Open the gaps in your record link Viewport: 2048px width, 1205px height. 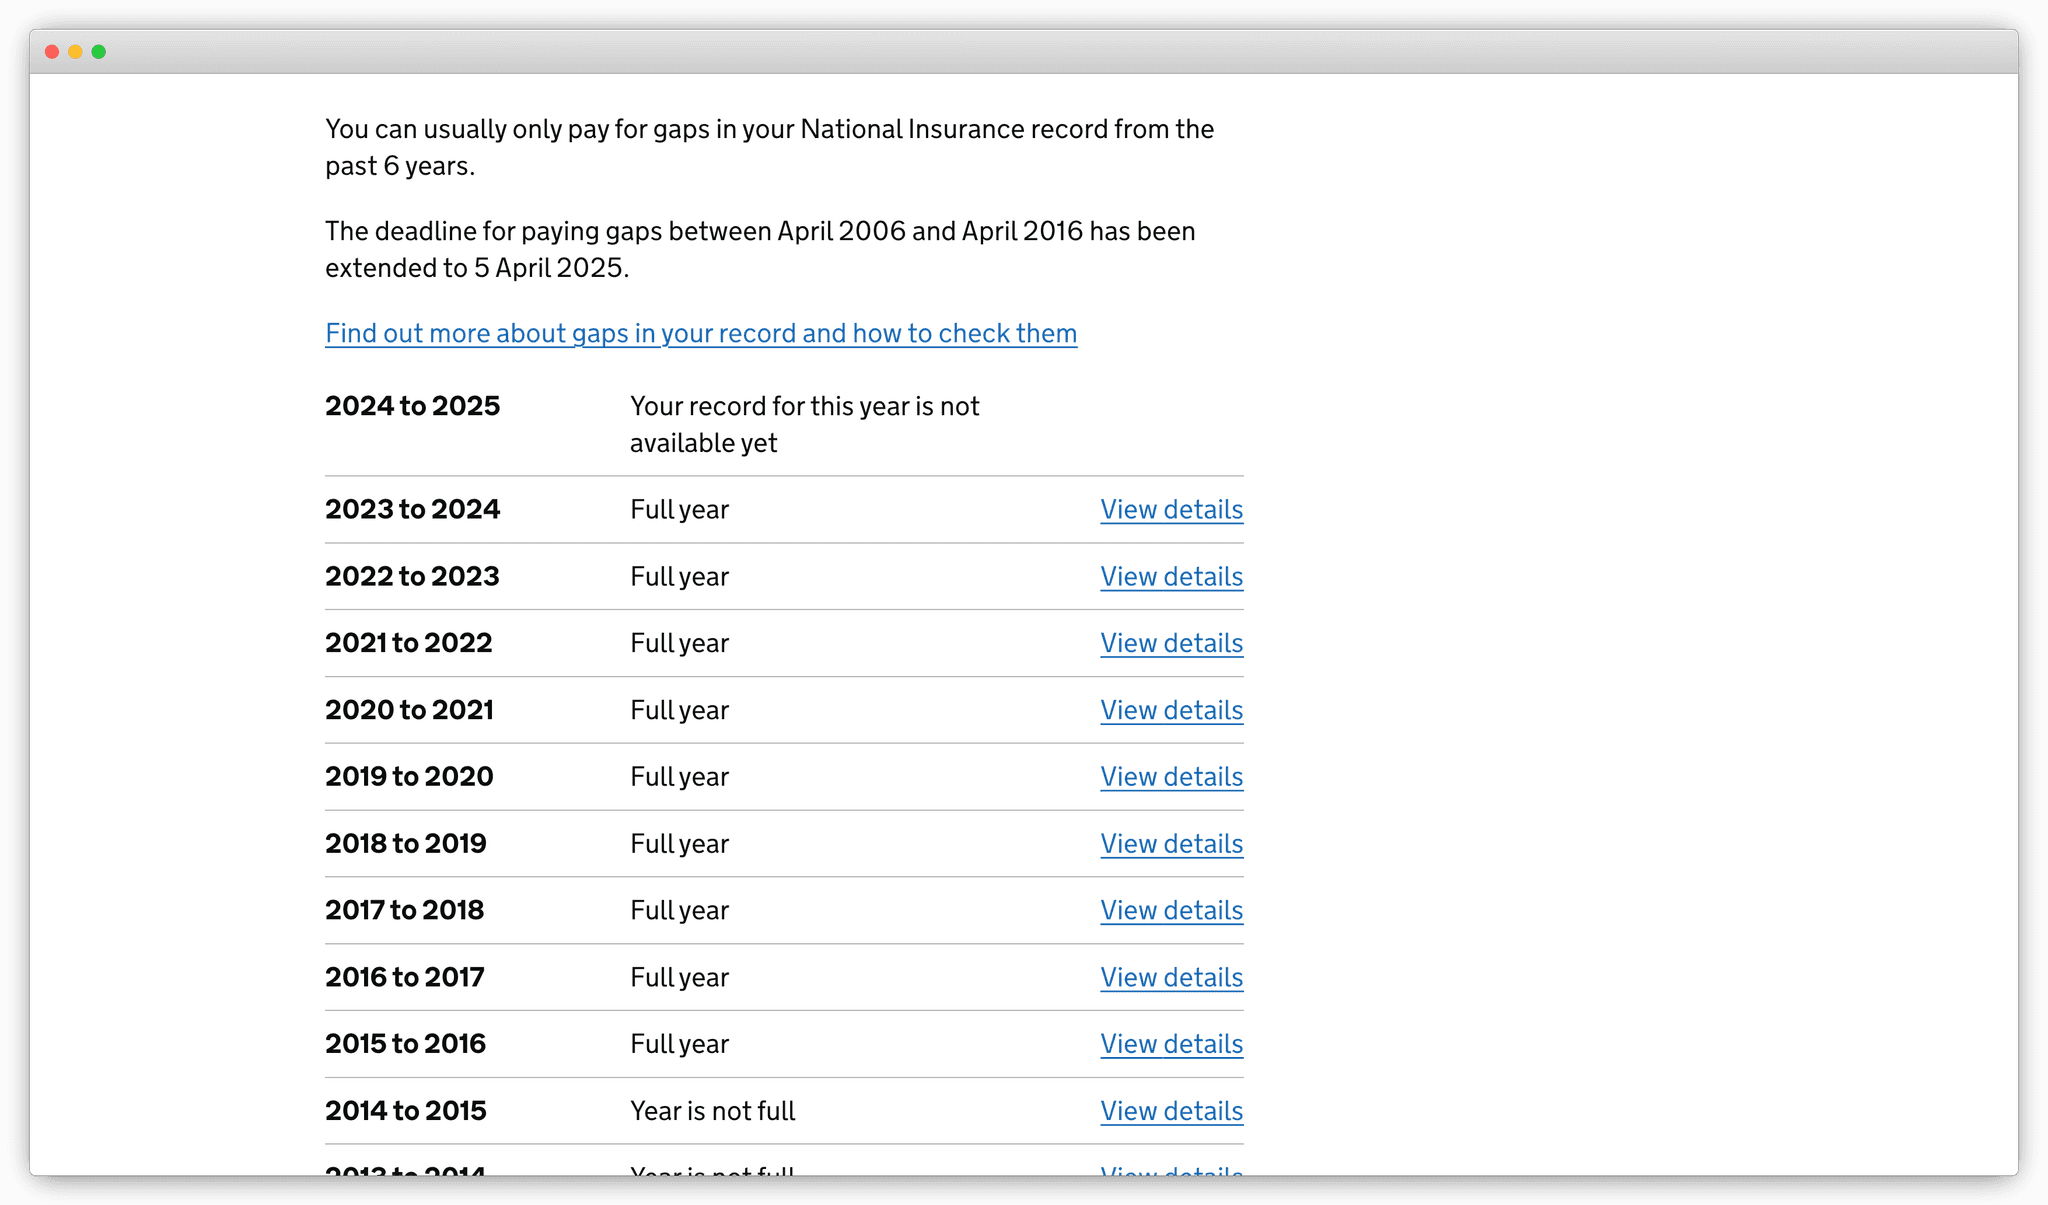point(700,333)
